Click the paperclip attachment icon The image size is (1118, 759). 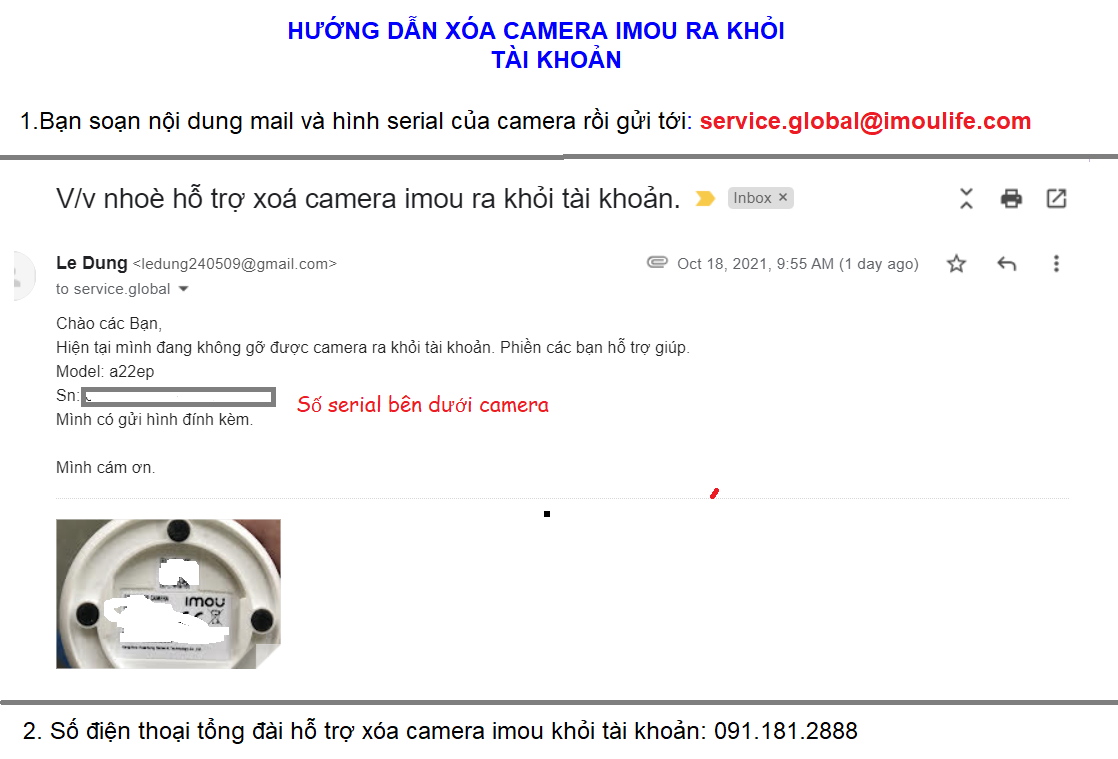point(657,262)
